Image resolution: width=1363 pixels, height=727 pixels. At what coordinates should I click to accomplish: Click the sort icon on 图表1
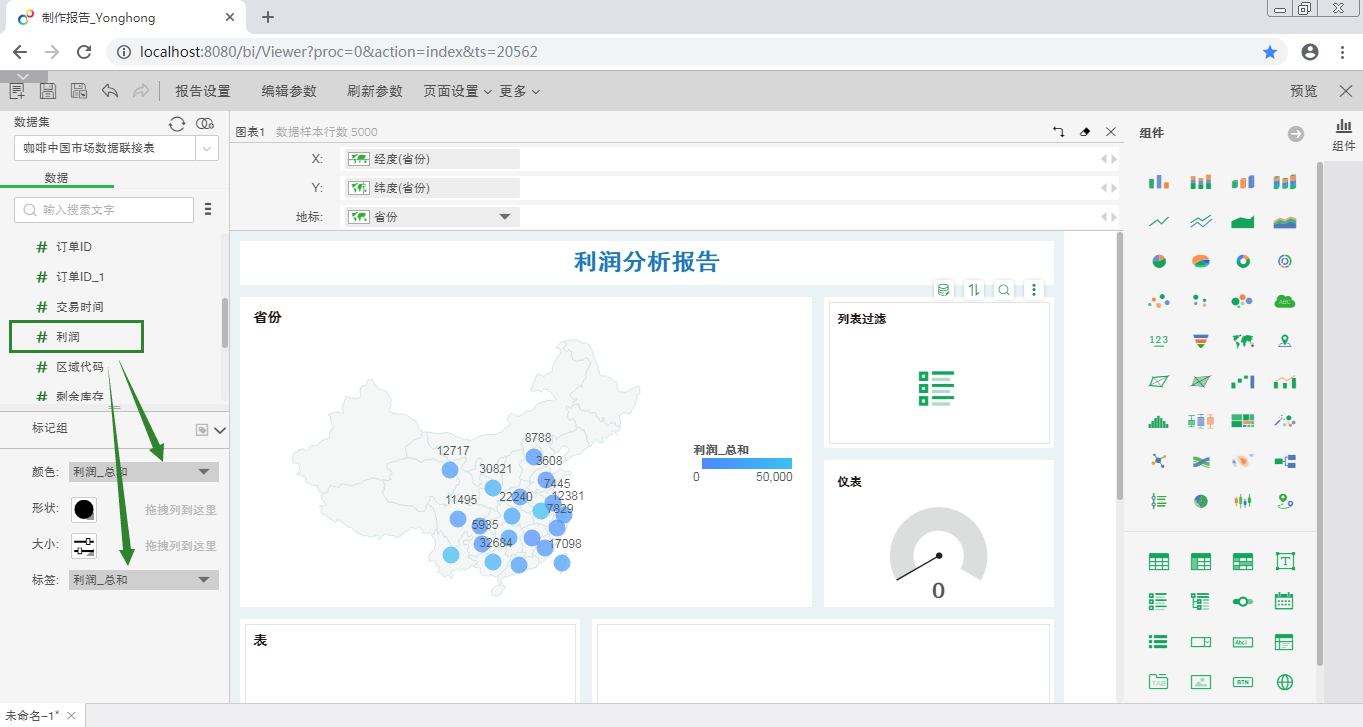click(972, 289)
